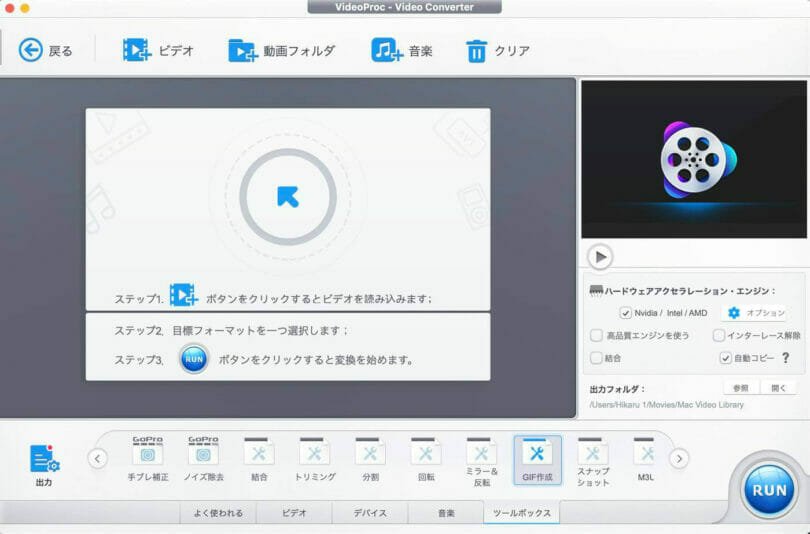This screenshot has width=810, height=534.
Task: Open オプション gear settings
Action: tap(756, 313)
